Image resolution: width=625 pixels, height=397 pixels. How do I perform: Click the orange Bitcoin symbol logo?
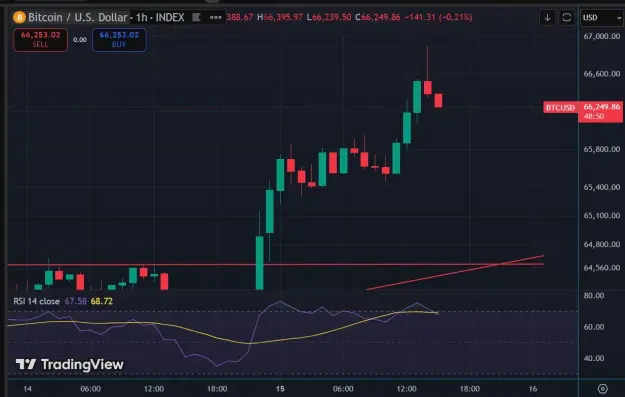point(19,18)
